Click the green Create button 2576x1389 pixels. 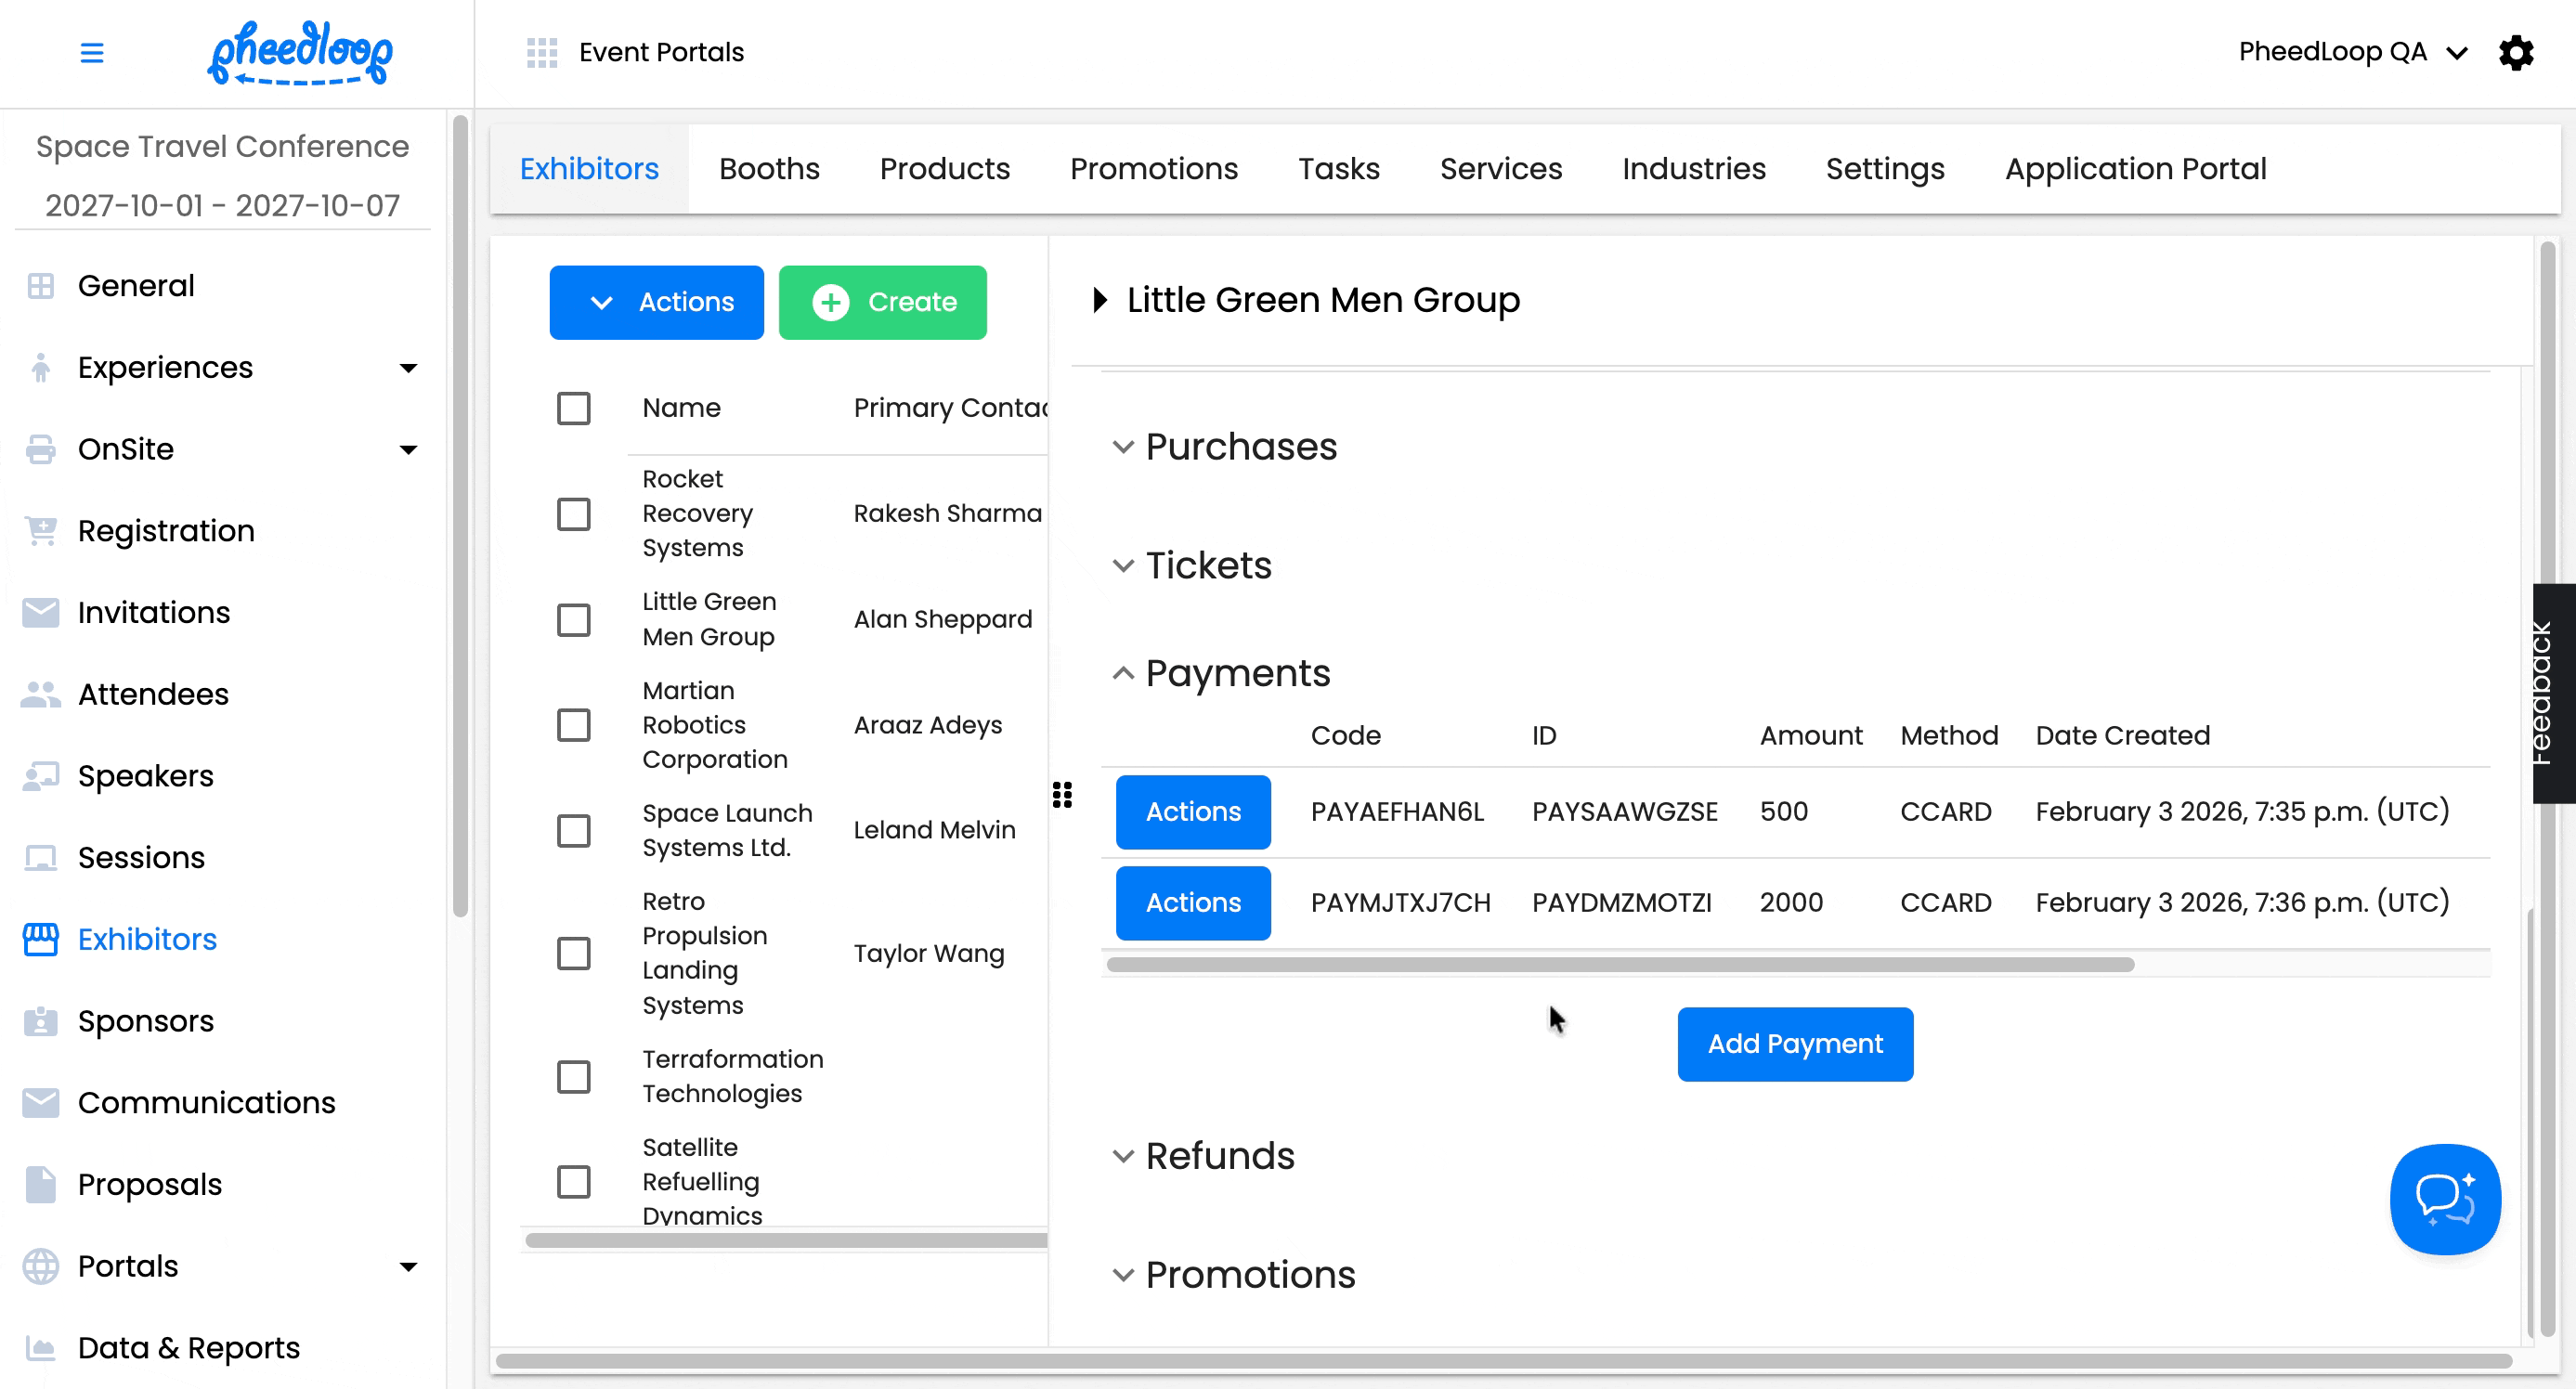[x=882, y=302]
